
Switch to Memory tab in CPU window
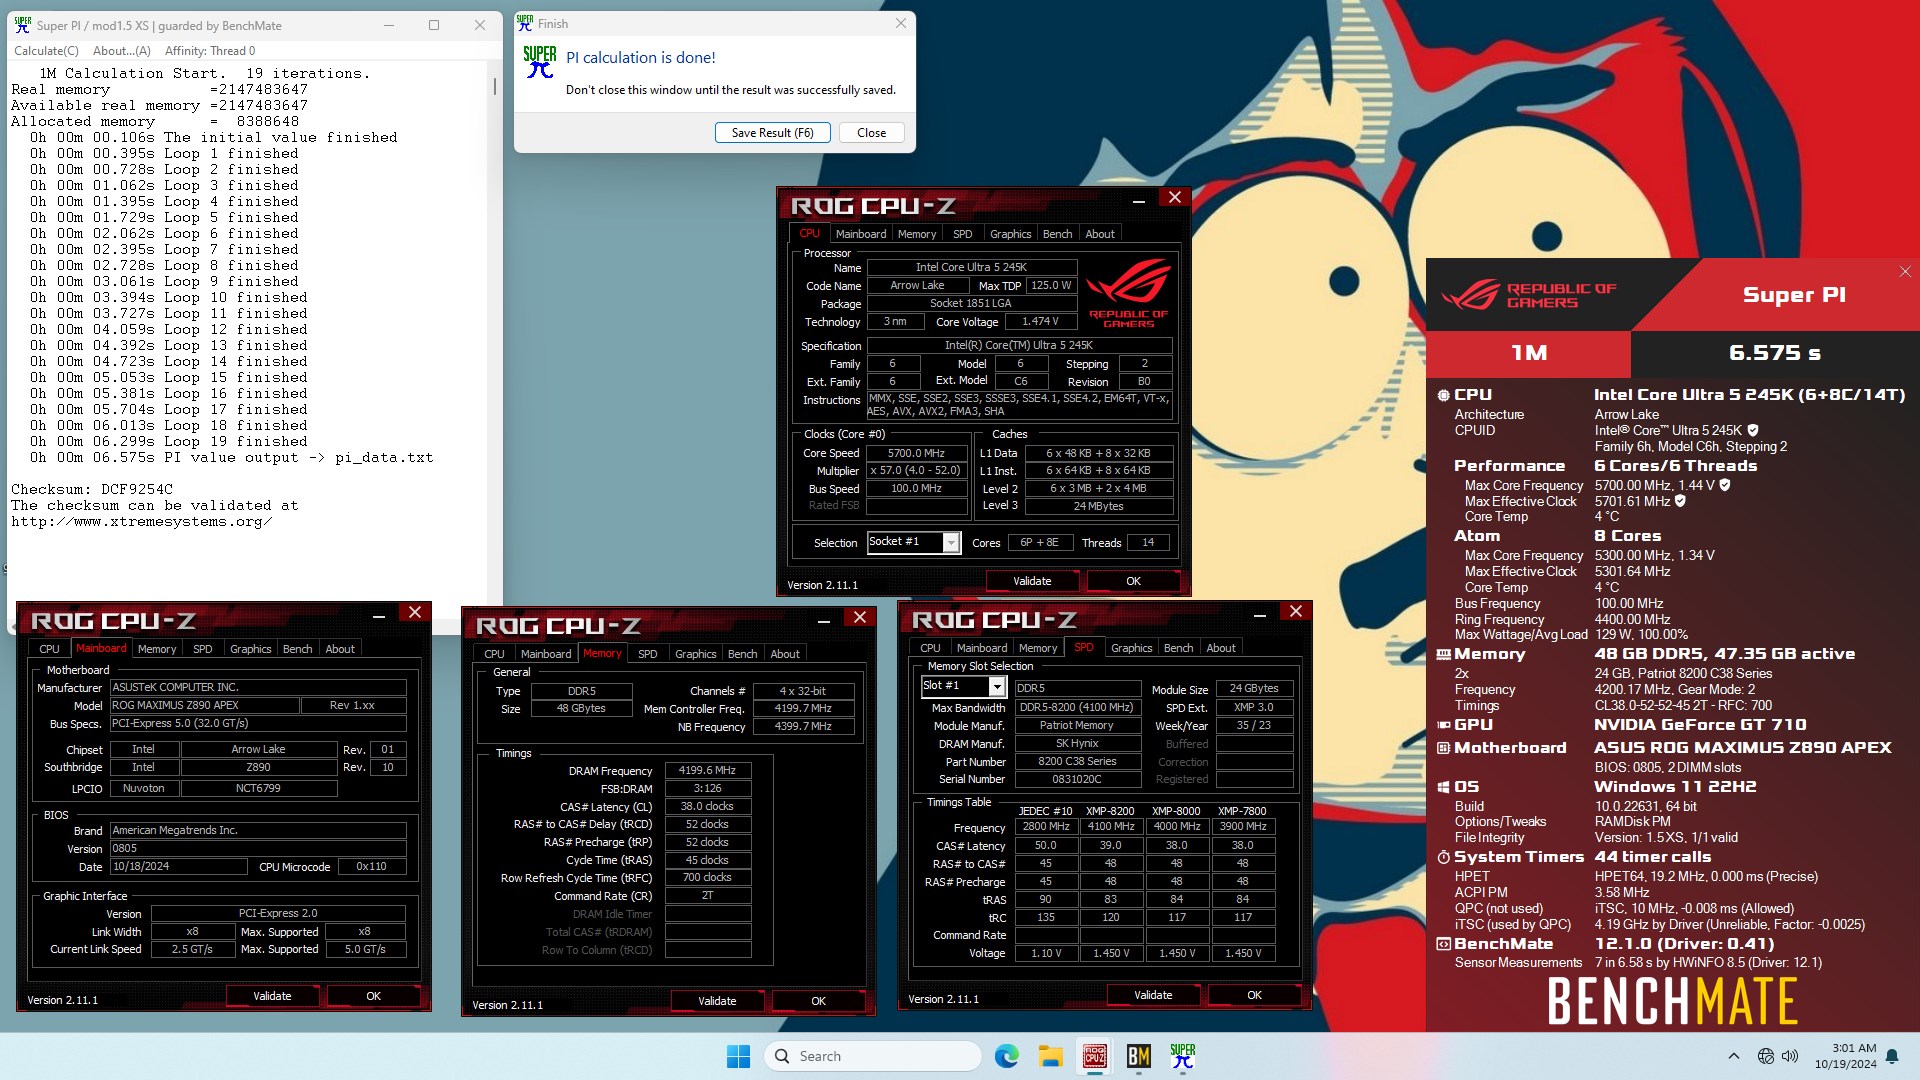[x=917, y=234]
